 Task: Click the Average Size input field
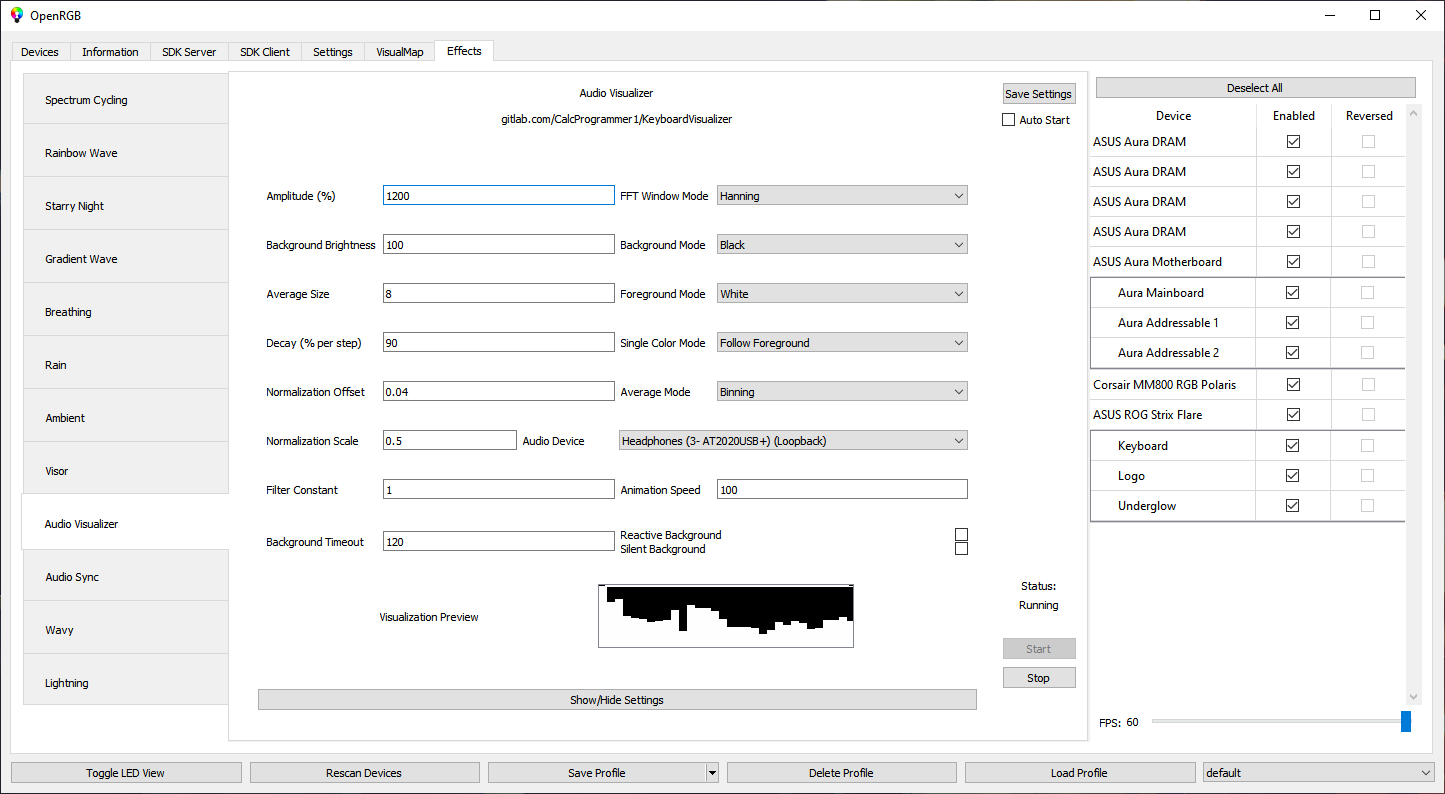(499, 294)
